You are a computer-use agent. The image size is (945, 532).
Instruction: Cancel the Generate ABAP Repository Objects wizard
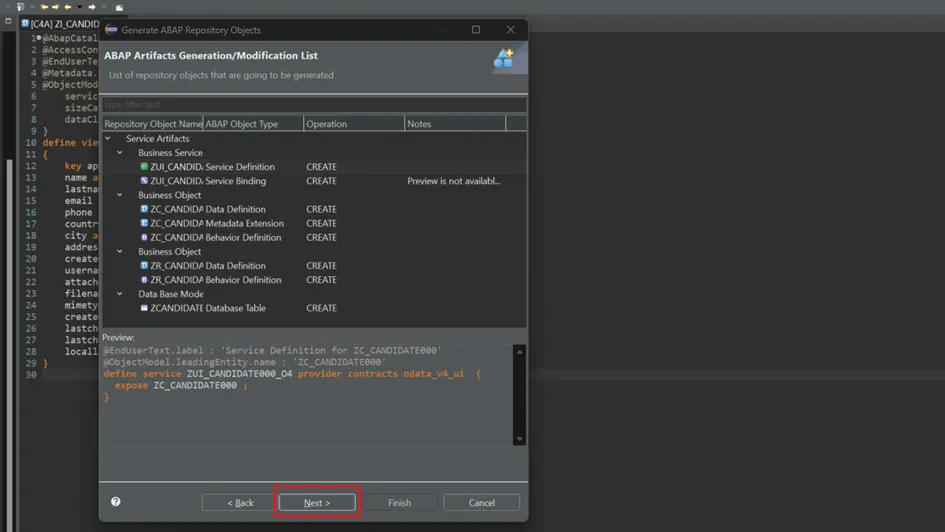481,503
